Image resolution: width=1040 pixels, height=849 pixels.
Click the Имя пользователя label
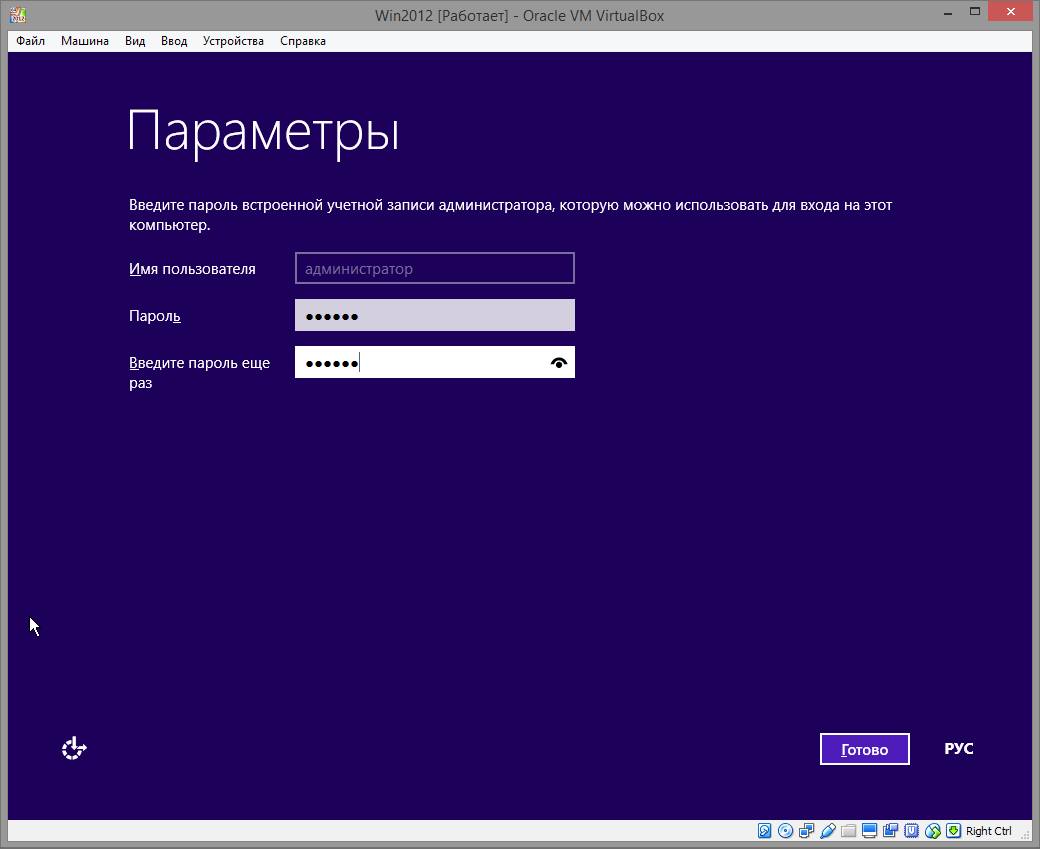(x=192, y=269)
